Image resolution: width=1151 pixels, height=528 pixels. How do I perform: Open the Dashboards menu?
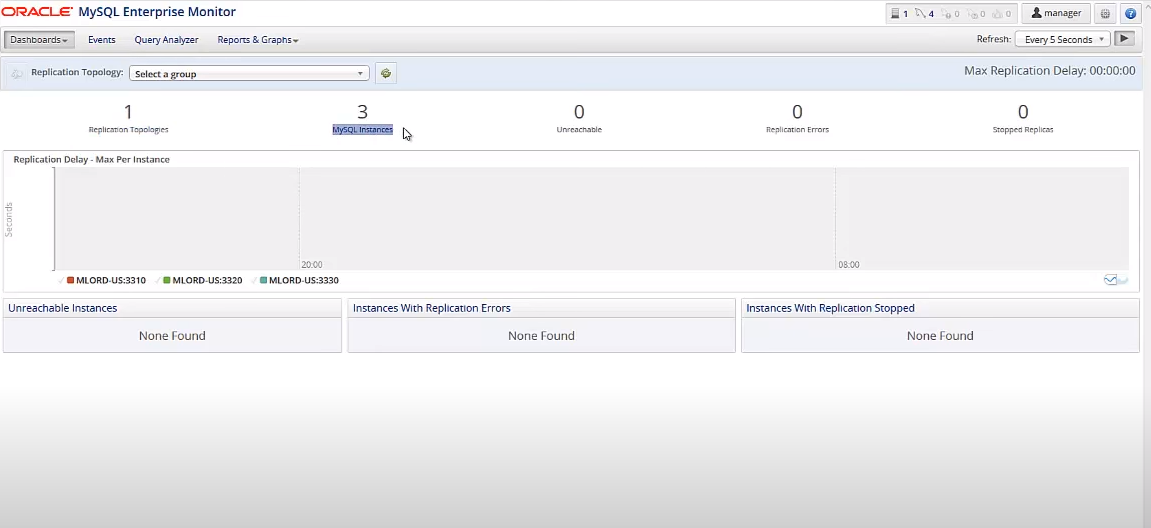[x=39, y=40]
